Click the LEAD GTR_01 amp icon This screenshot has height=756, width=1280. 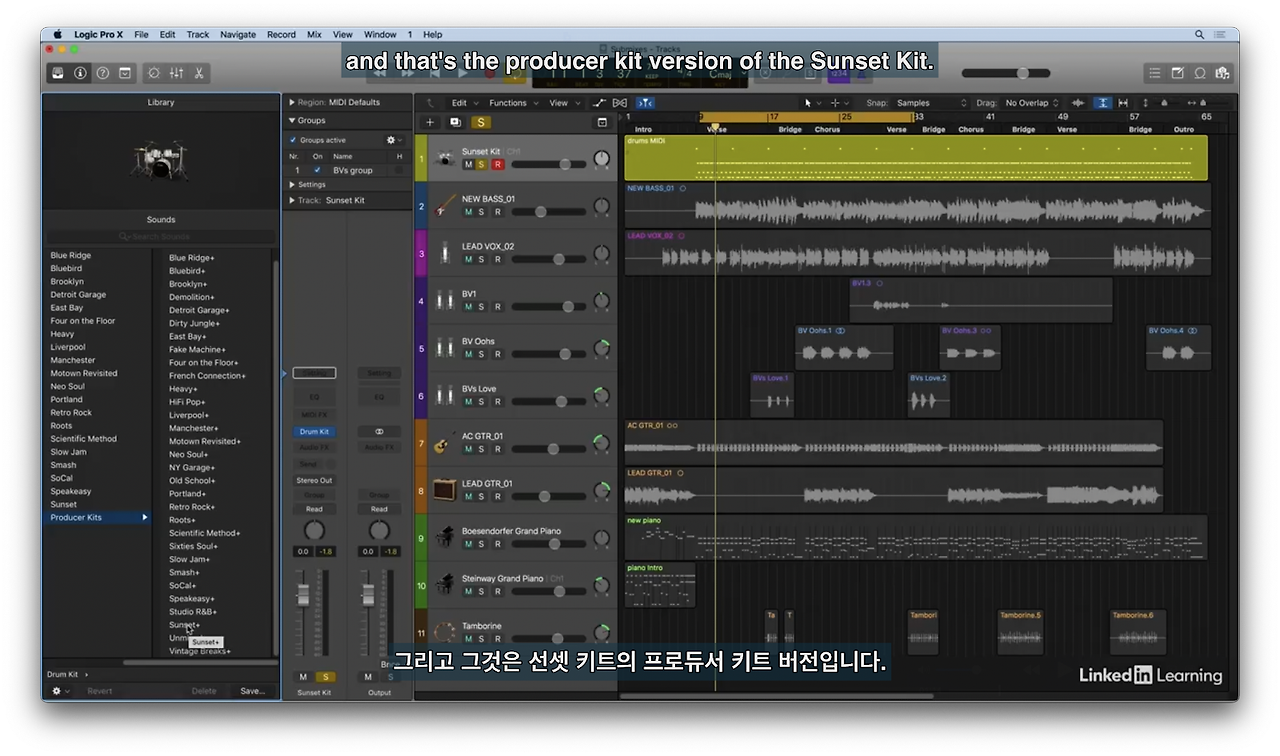pos(445,491)
